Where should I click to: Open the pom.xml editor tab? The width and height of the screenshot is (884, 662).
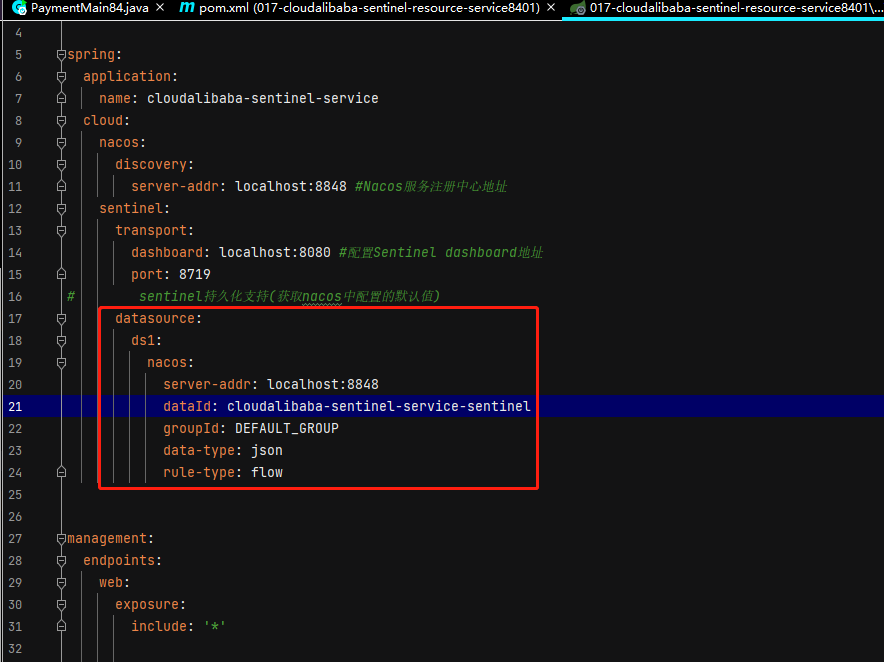click(x=369, y=8)
